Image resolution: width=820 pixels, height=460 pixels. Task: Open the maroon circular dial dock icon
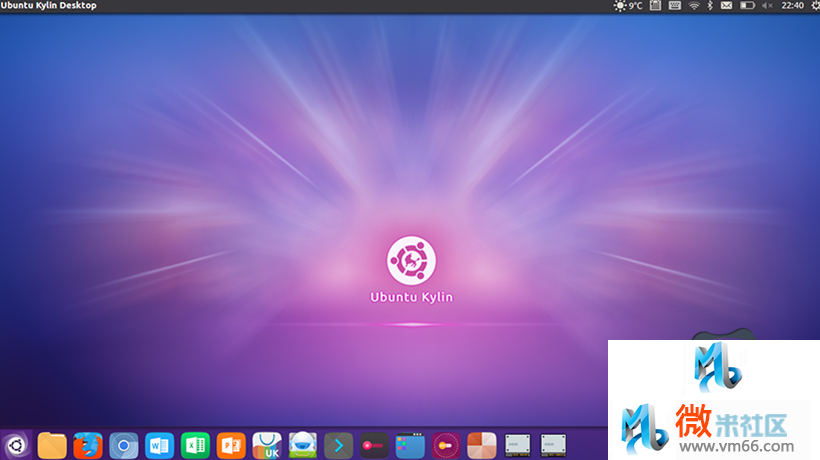446,446
